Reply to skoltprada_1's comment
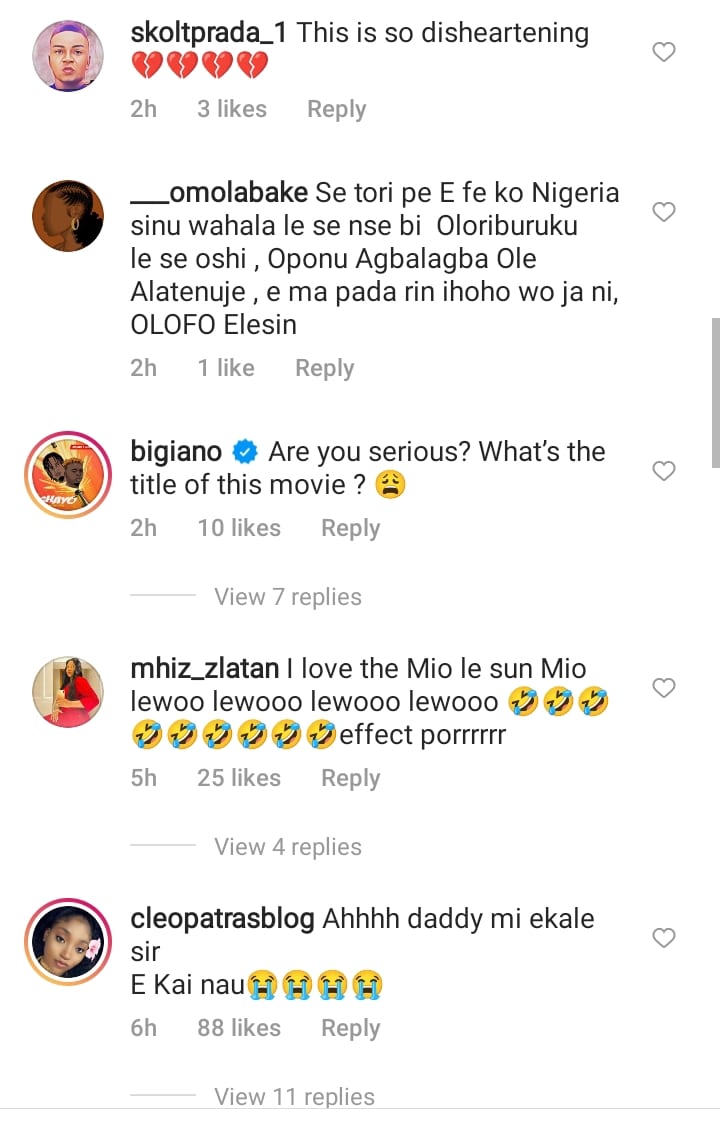720x1127 pixels. click(336, 109)
